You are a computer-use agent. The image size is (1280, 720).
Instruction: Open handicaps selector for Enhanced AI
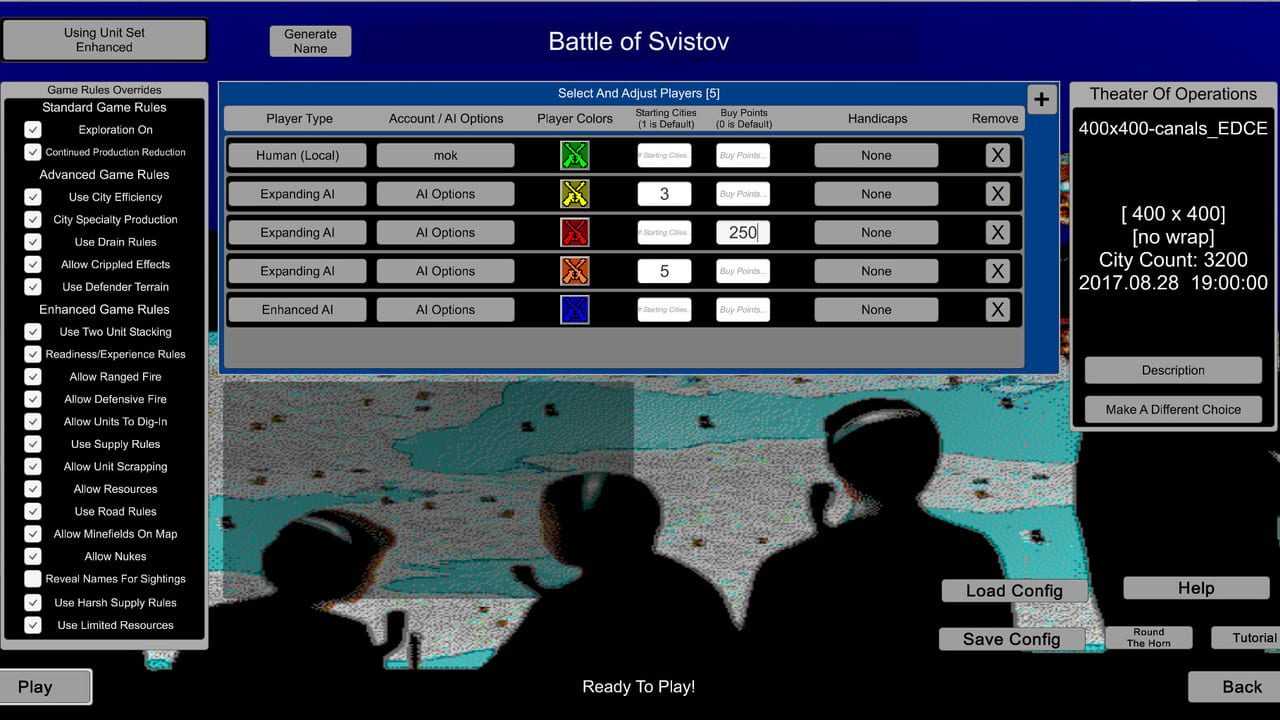876,310
